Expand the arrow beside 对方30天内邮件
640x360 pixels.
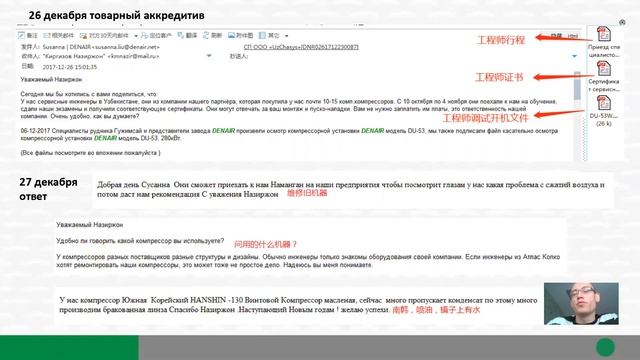(136, 36)
